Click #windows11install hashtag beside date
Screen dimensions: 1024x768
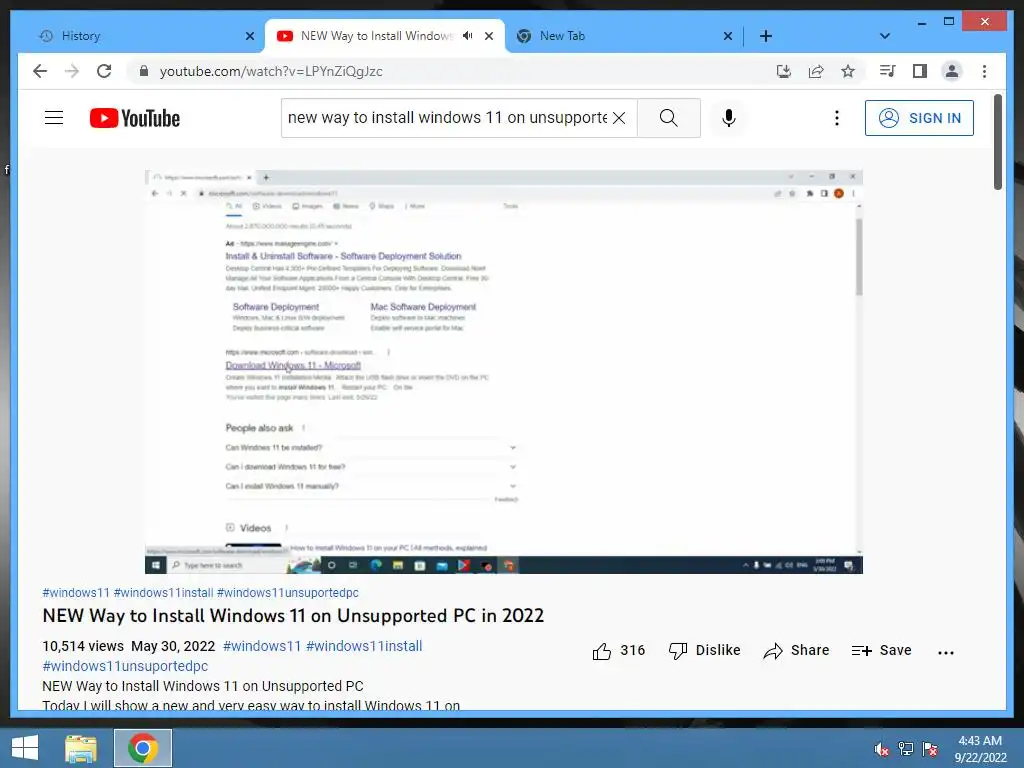click(364, 646)
